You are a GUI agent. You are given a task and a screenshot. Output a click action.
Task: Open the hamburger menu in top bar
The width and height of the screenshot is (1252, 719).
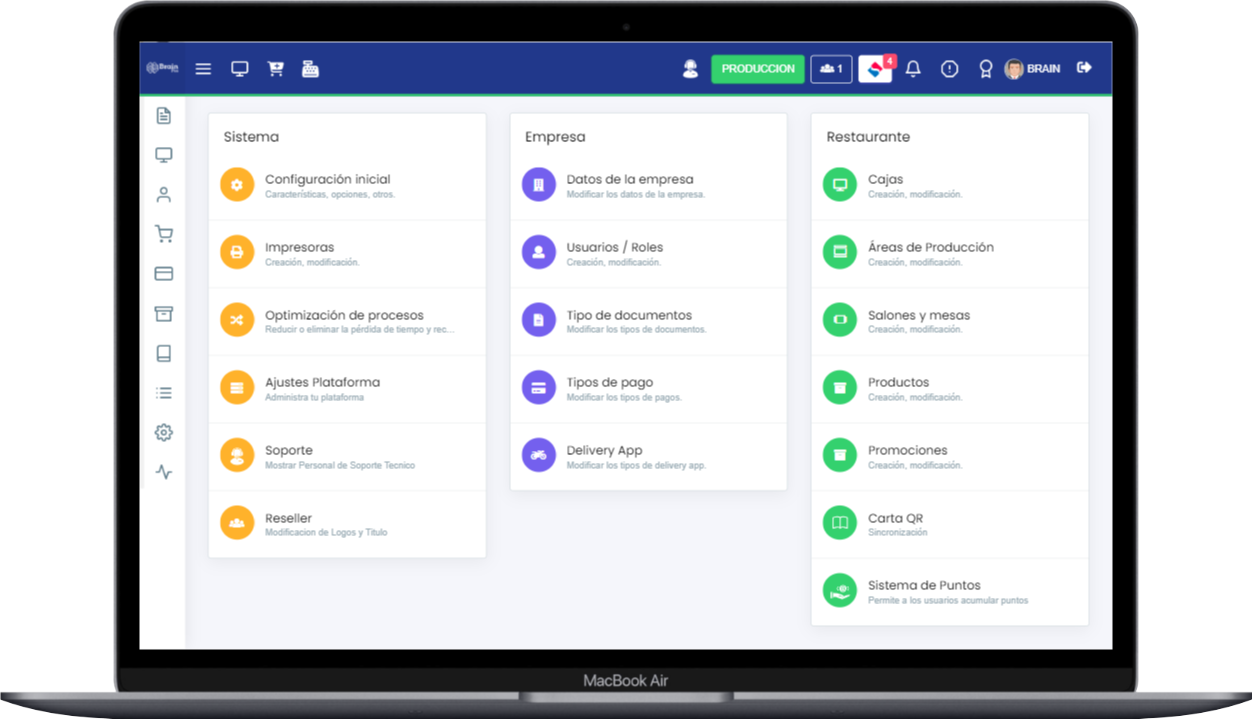203,69
